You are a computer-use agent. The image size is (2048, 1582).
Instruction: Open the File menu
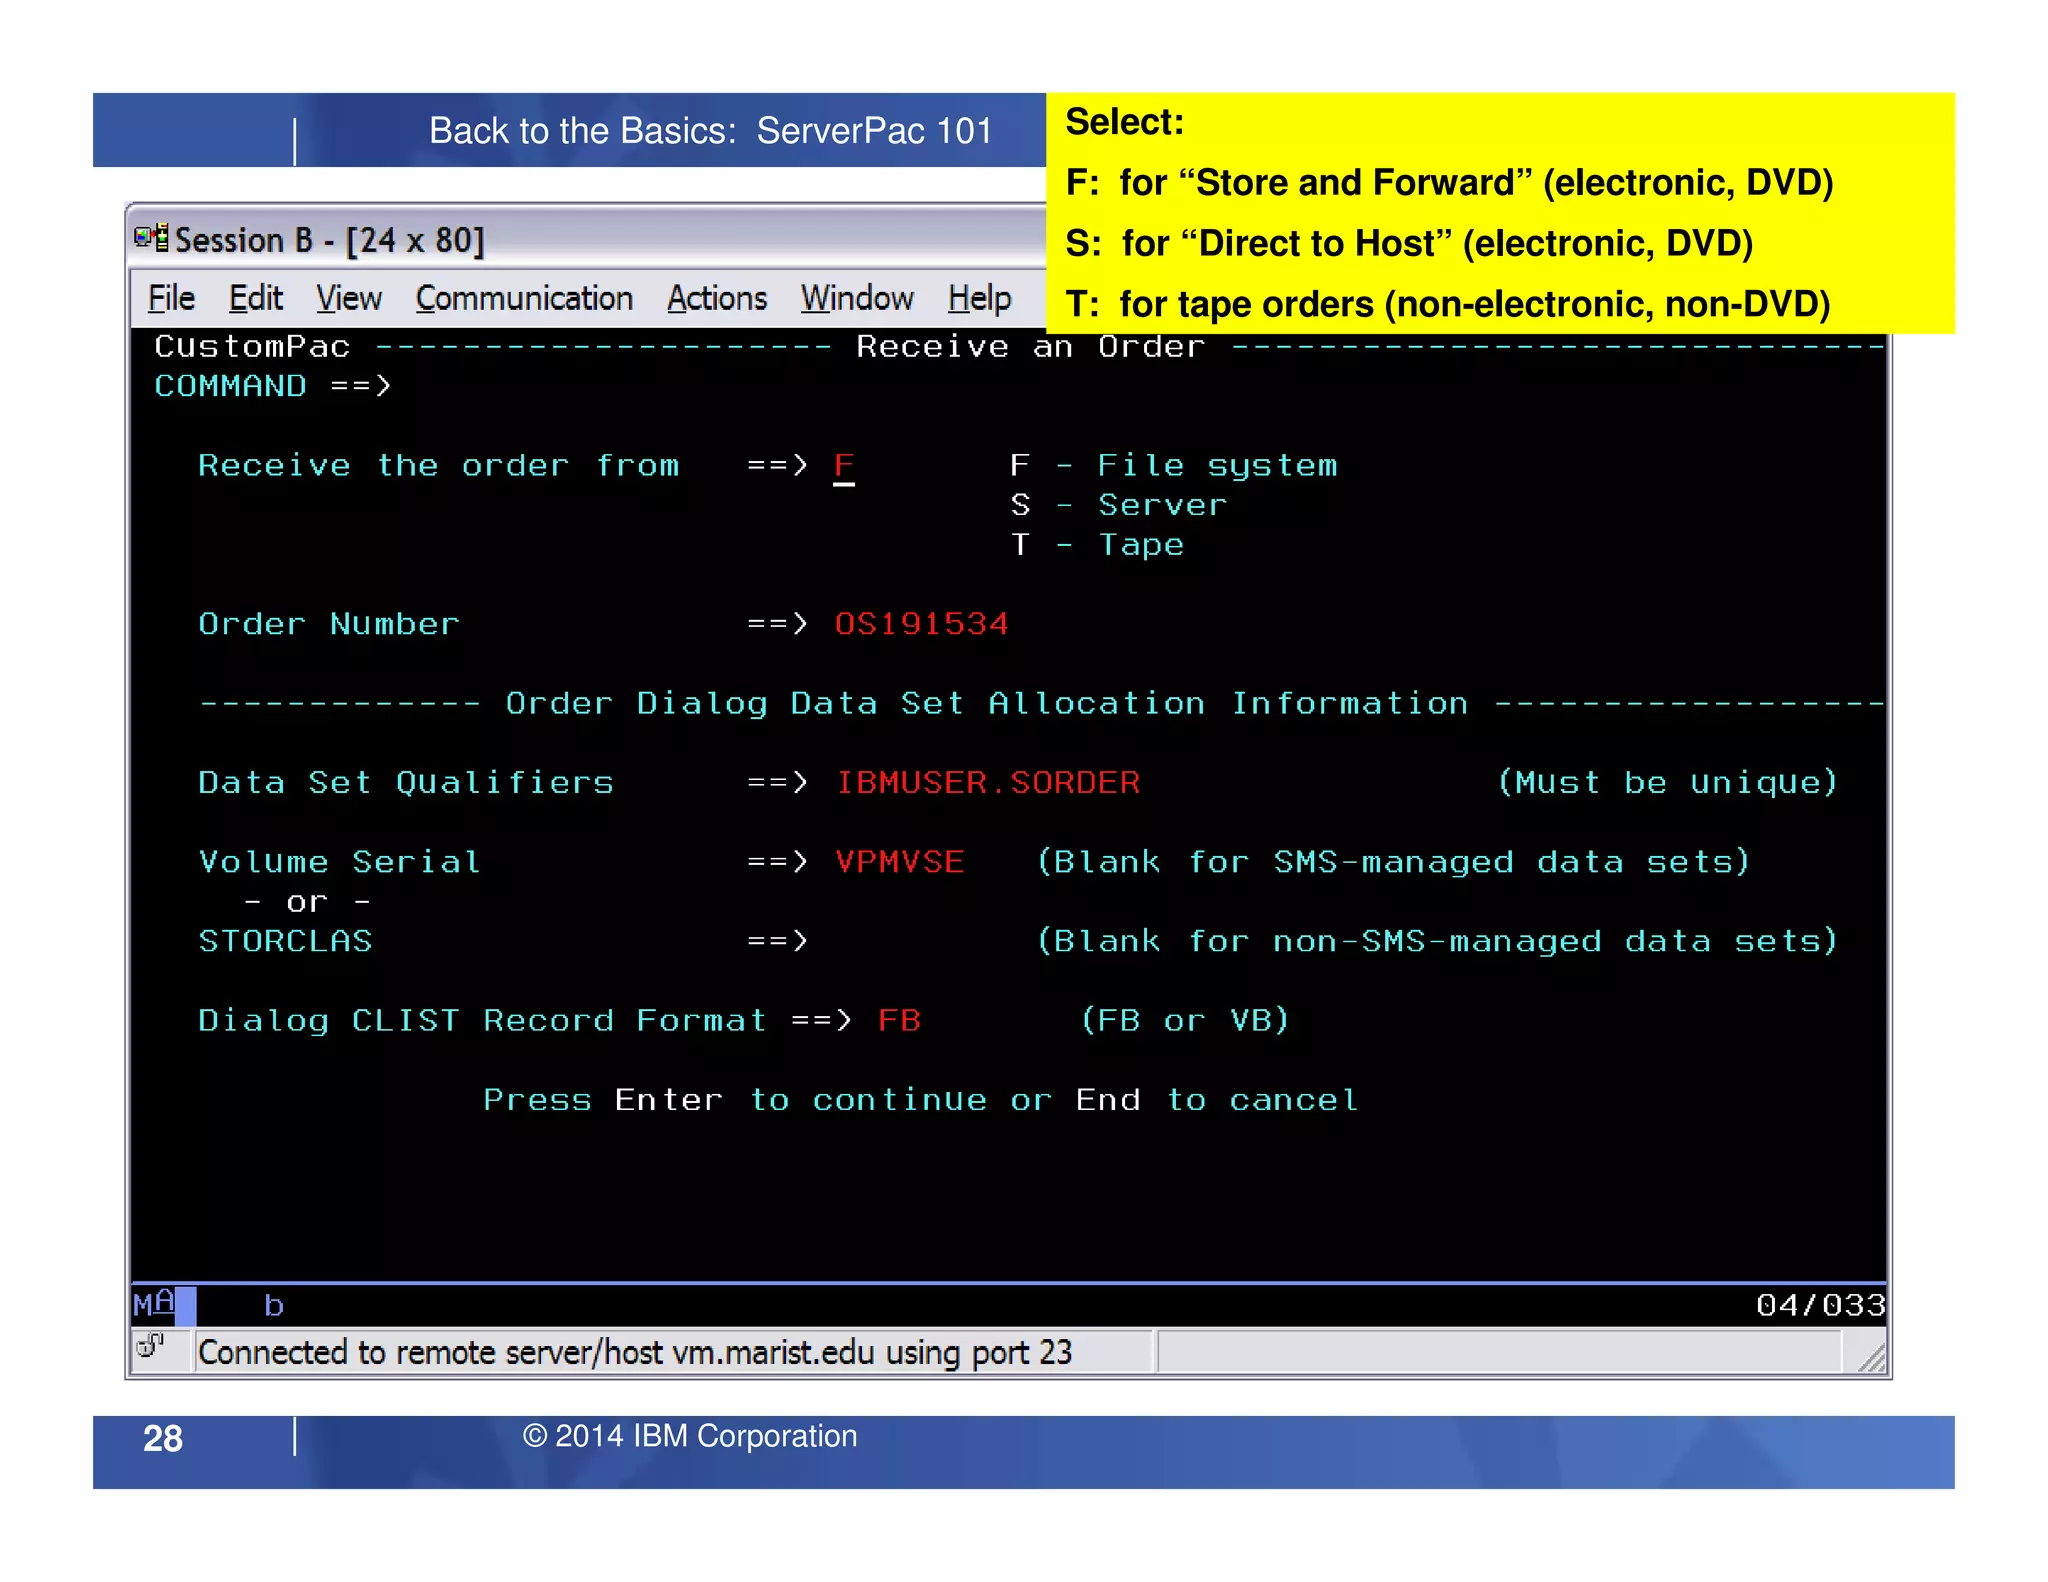tap(171, 298)
